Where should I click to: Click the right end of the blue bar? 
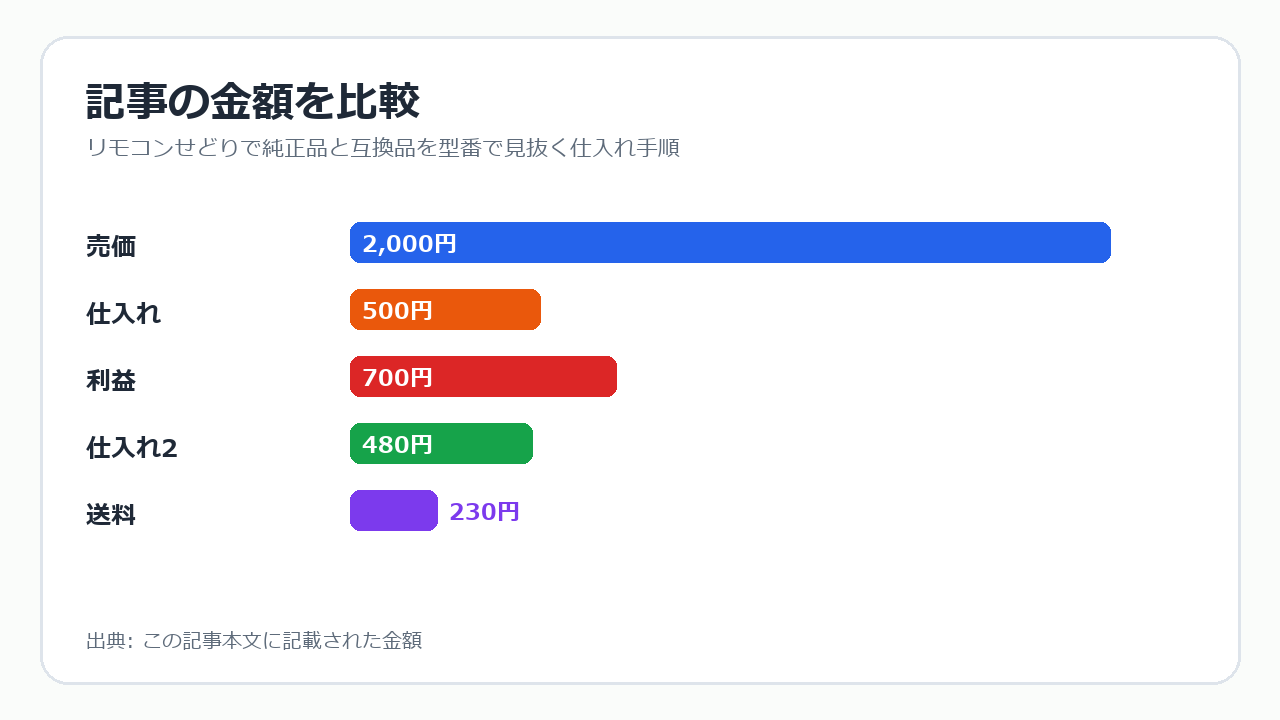pyautogui.click(x=1105, y=243)
